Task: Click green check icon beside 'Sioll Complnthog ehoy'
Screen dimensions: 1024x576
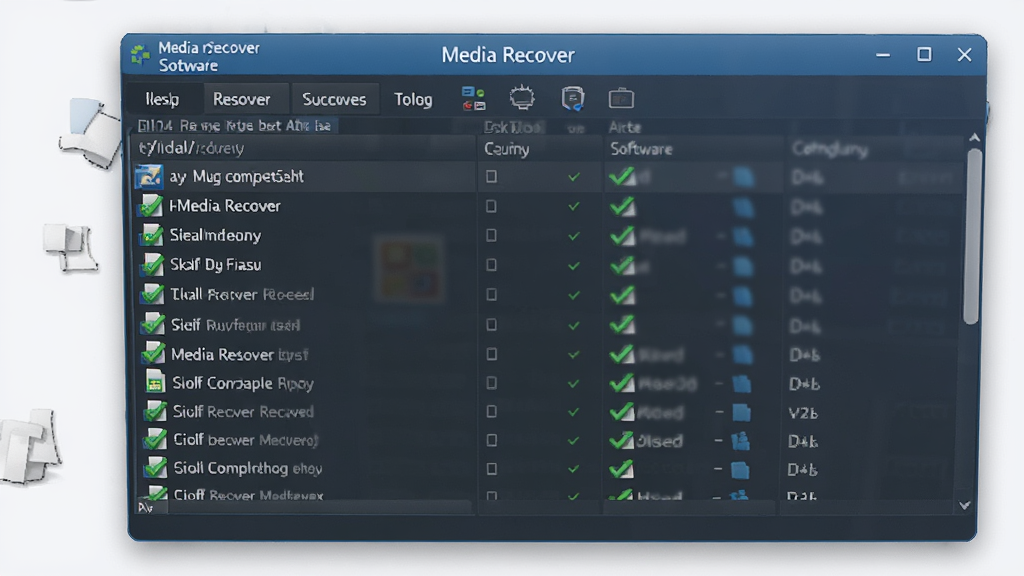Action: pos(155,468)
